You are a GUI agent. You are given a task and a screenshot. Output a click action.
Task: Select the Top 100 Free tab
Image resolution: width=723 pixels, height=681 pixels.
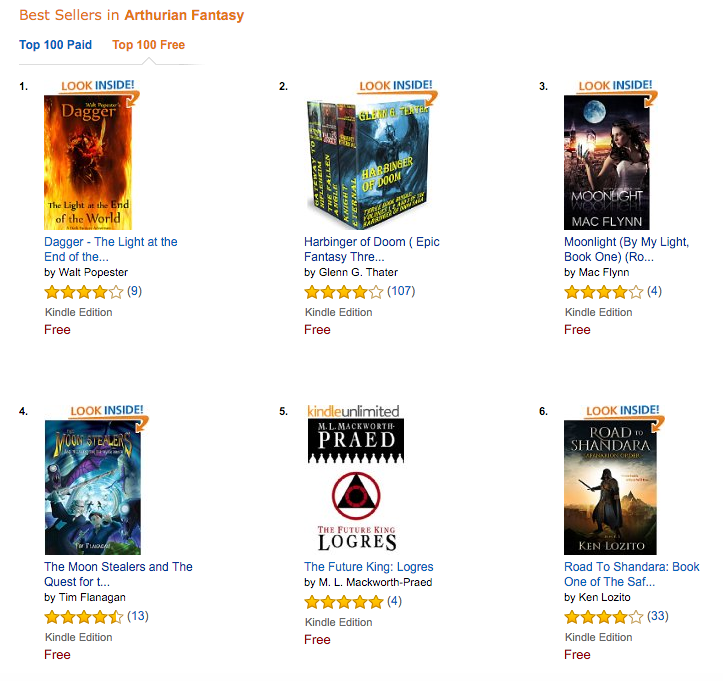[148, 45]
